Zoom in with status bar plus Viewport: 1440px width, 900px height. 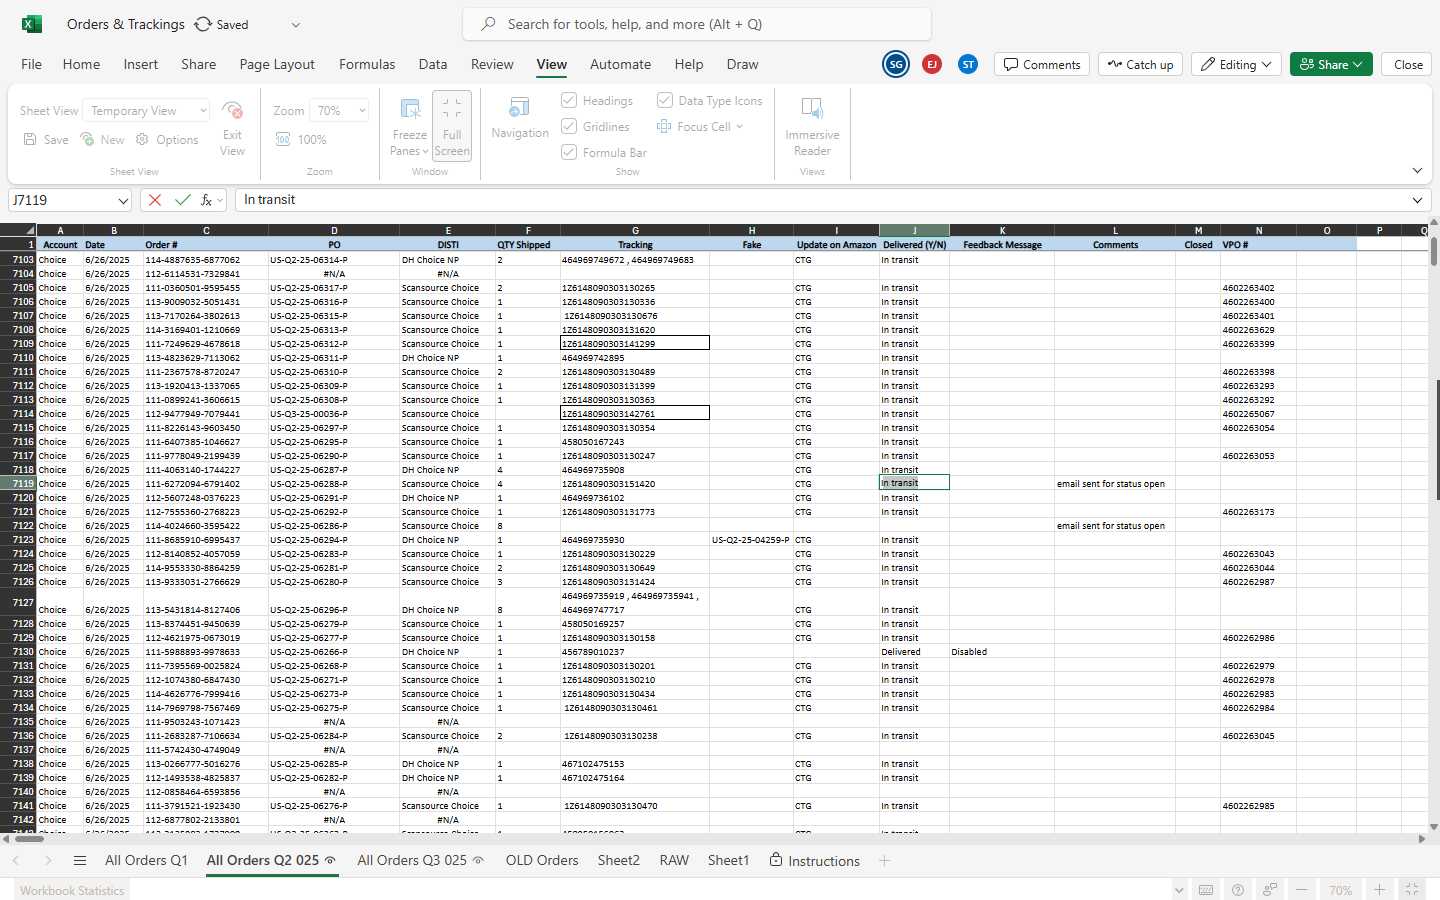(x=1379, y=890)
